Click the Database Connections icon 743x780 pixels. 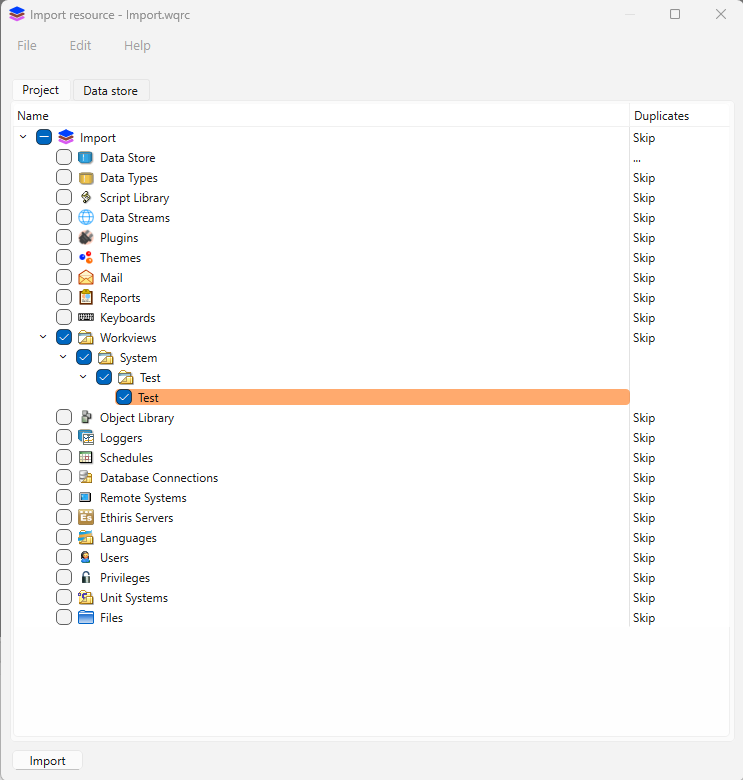point(86,477)
